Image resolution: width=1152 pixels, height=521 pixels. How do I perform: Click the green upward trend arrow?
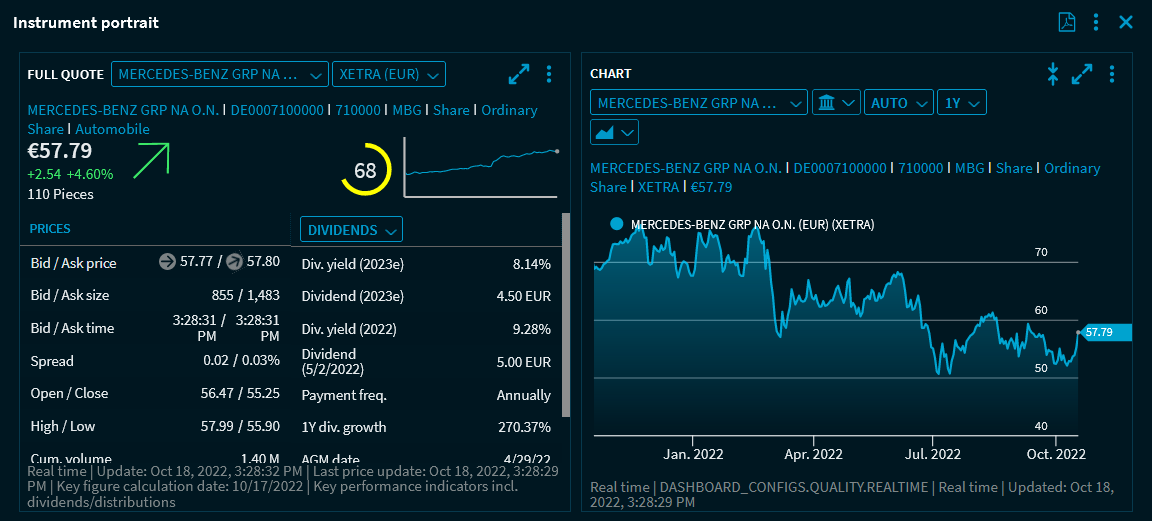pyautogui.click(x=151, y=160)
